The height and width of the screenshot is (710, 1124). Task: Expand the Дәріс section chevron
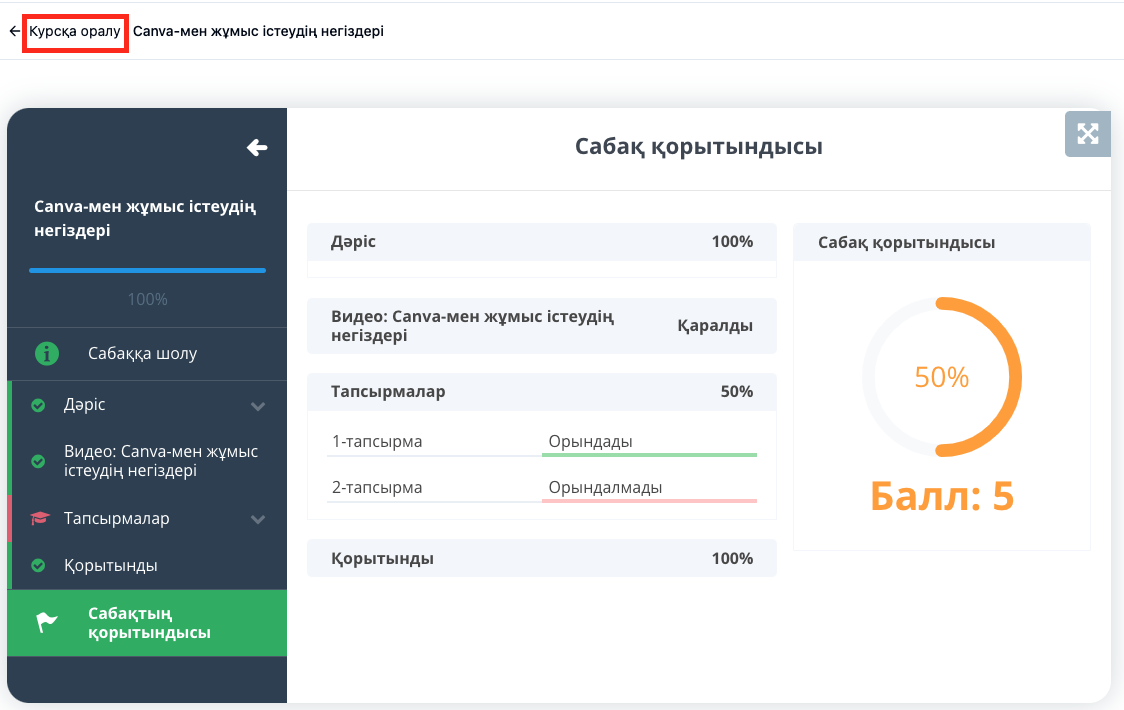258,406
